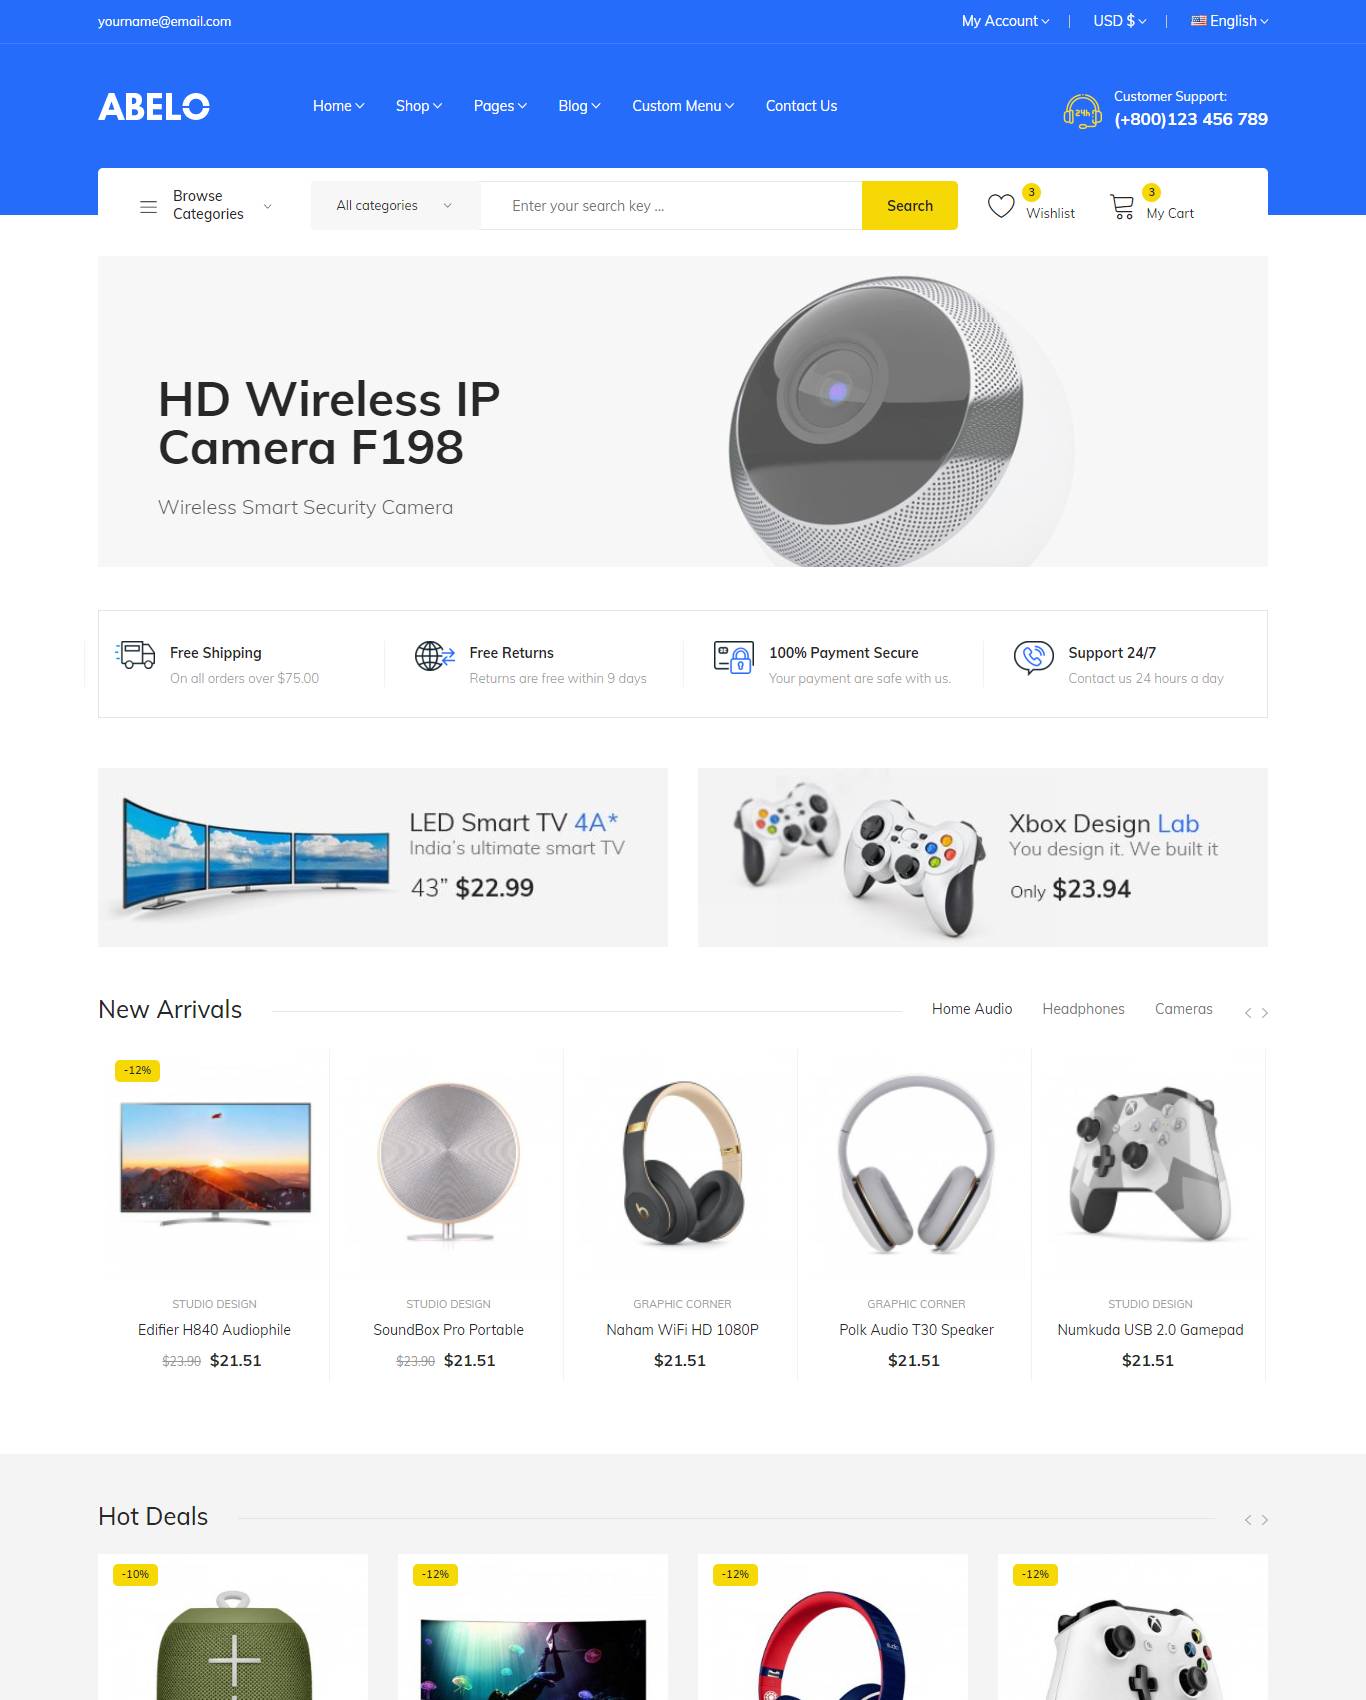This screenshot has width=1366, height=1700.
Task: Click the Payment Secure lock icon
Action: pyautogui.click(x=734, y=657)
